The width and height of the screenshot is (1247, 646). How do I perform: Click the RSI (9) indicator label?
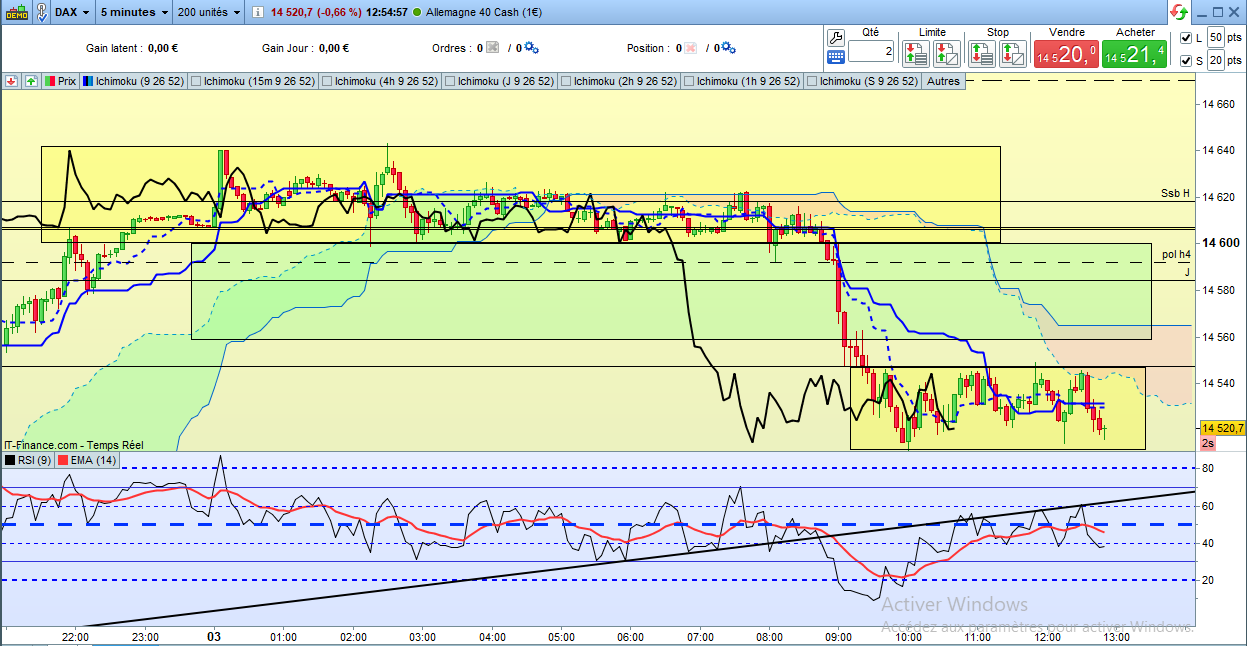pos(27,460)
